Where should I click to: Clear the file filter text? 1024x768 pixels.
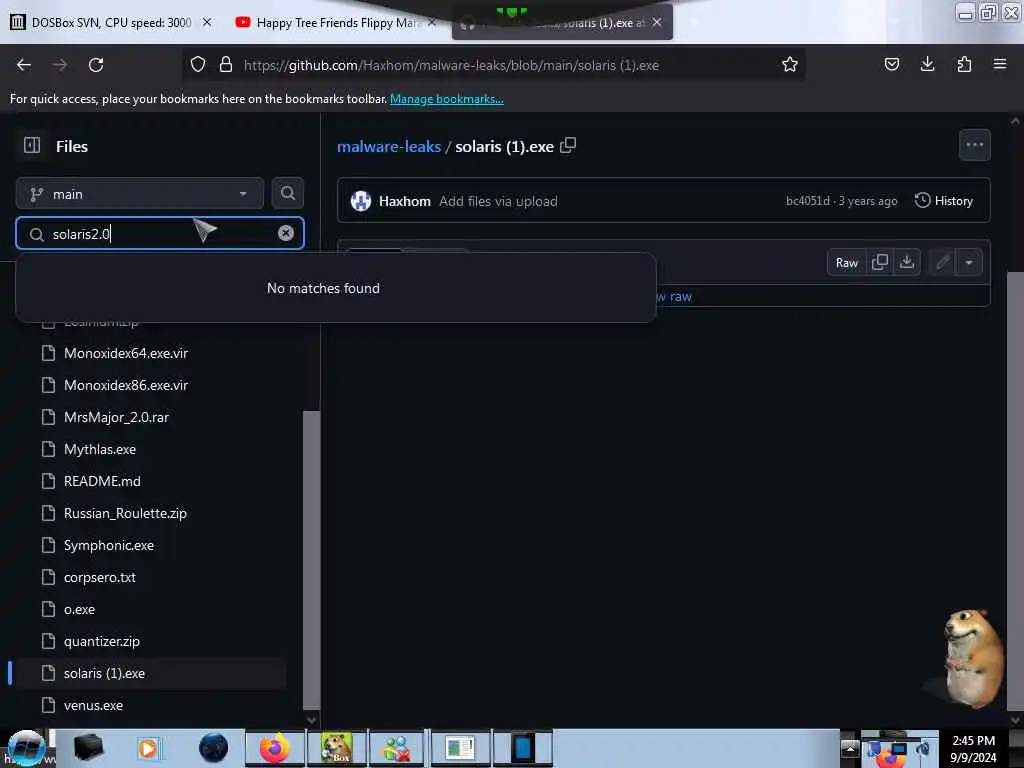(x=285, y=233)
